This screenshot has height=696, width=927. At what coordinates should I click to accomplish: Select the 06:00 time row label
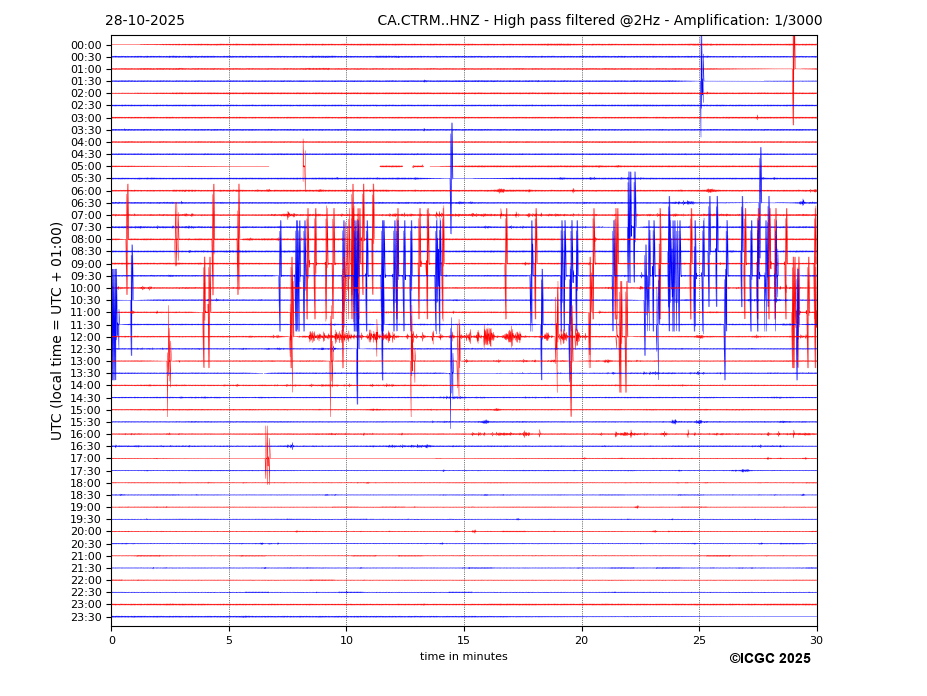[x=86, y=191]
